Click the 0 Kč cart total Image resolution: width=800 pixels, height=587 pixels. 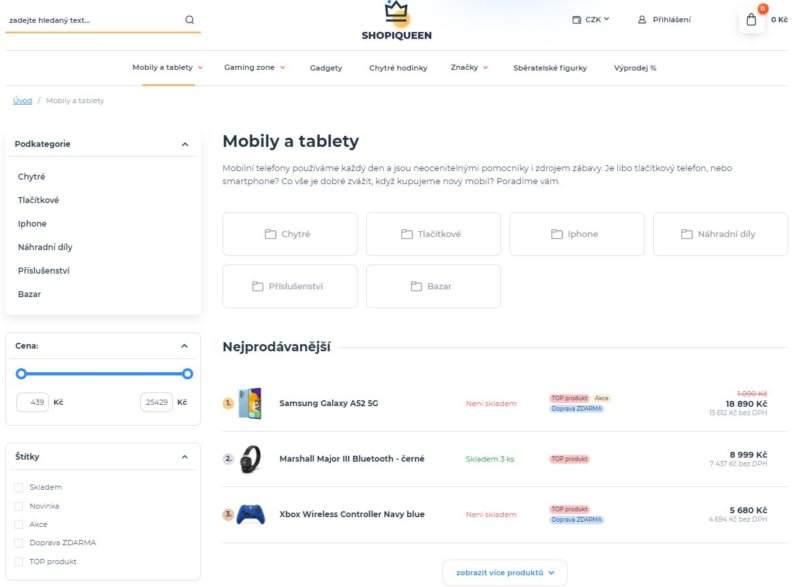click(779, 20)
